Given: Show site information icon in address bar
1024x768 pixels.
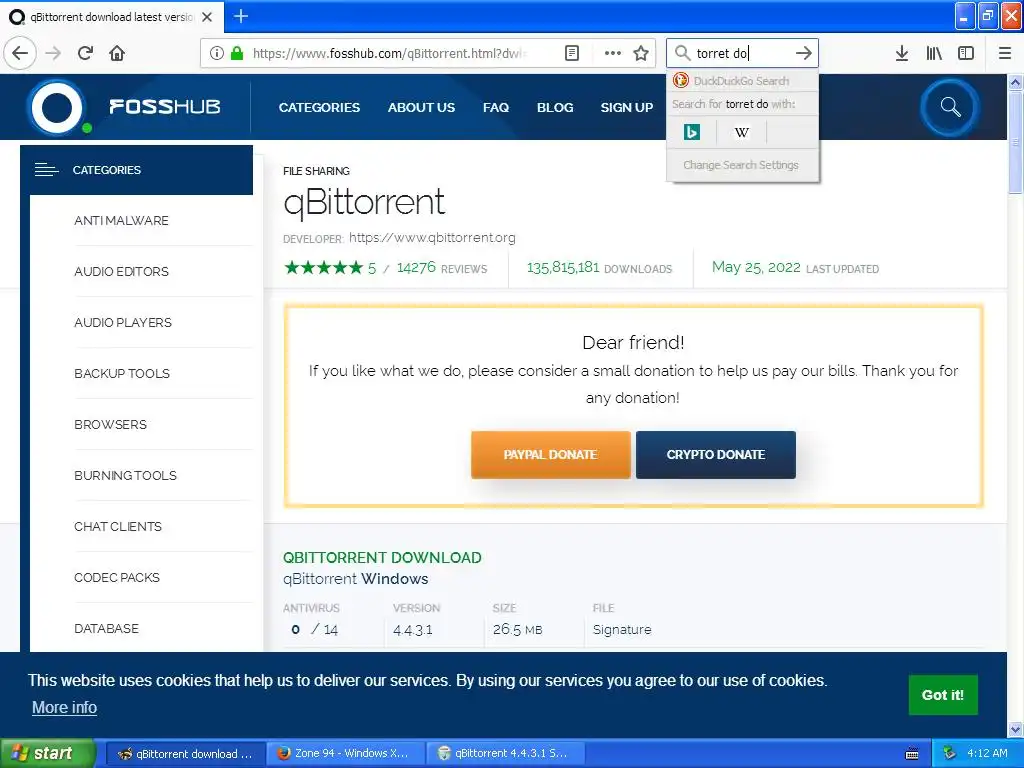Looking at the screenshot, I should pyautogui.click(x=217, y=53).
